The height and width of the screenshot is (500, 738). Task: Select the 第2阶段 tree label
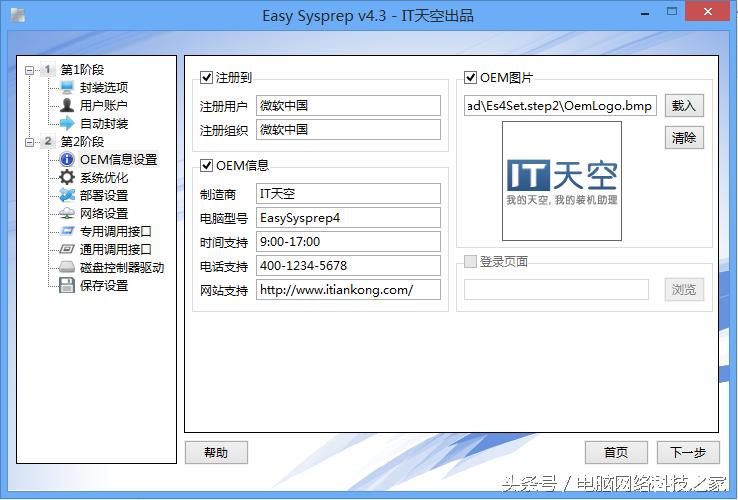click(x=82, y=141)
